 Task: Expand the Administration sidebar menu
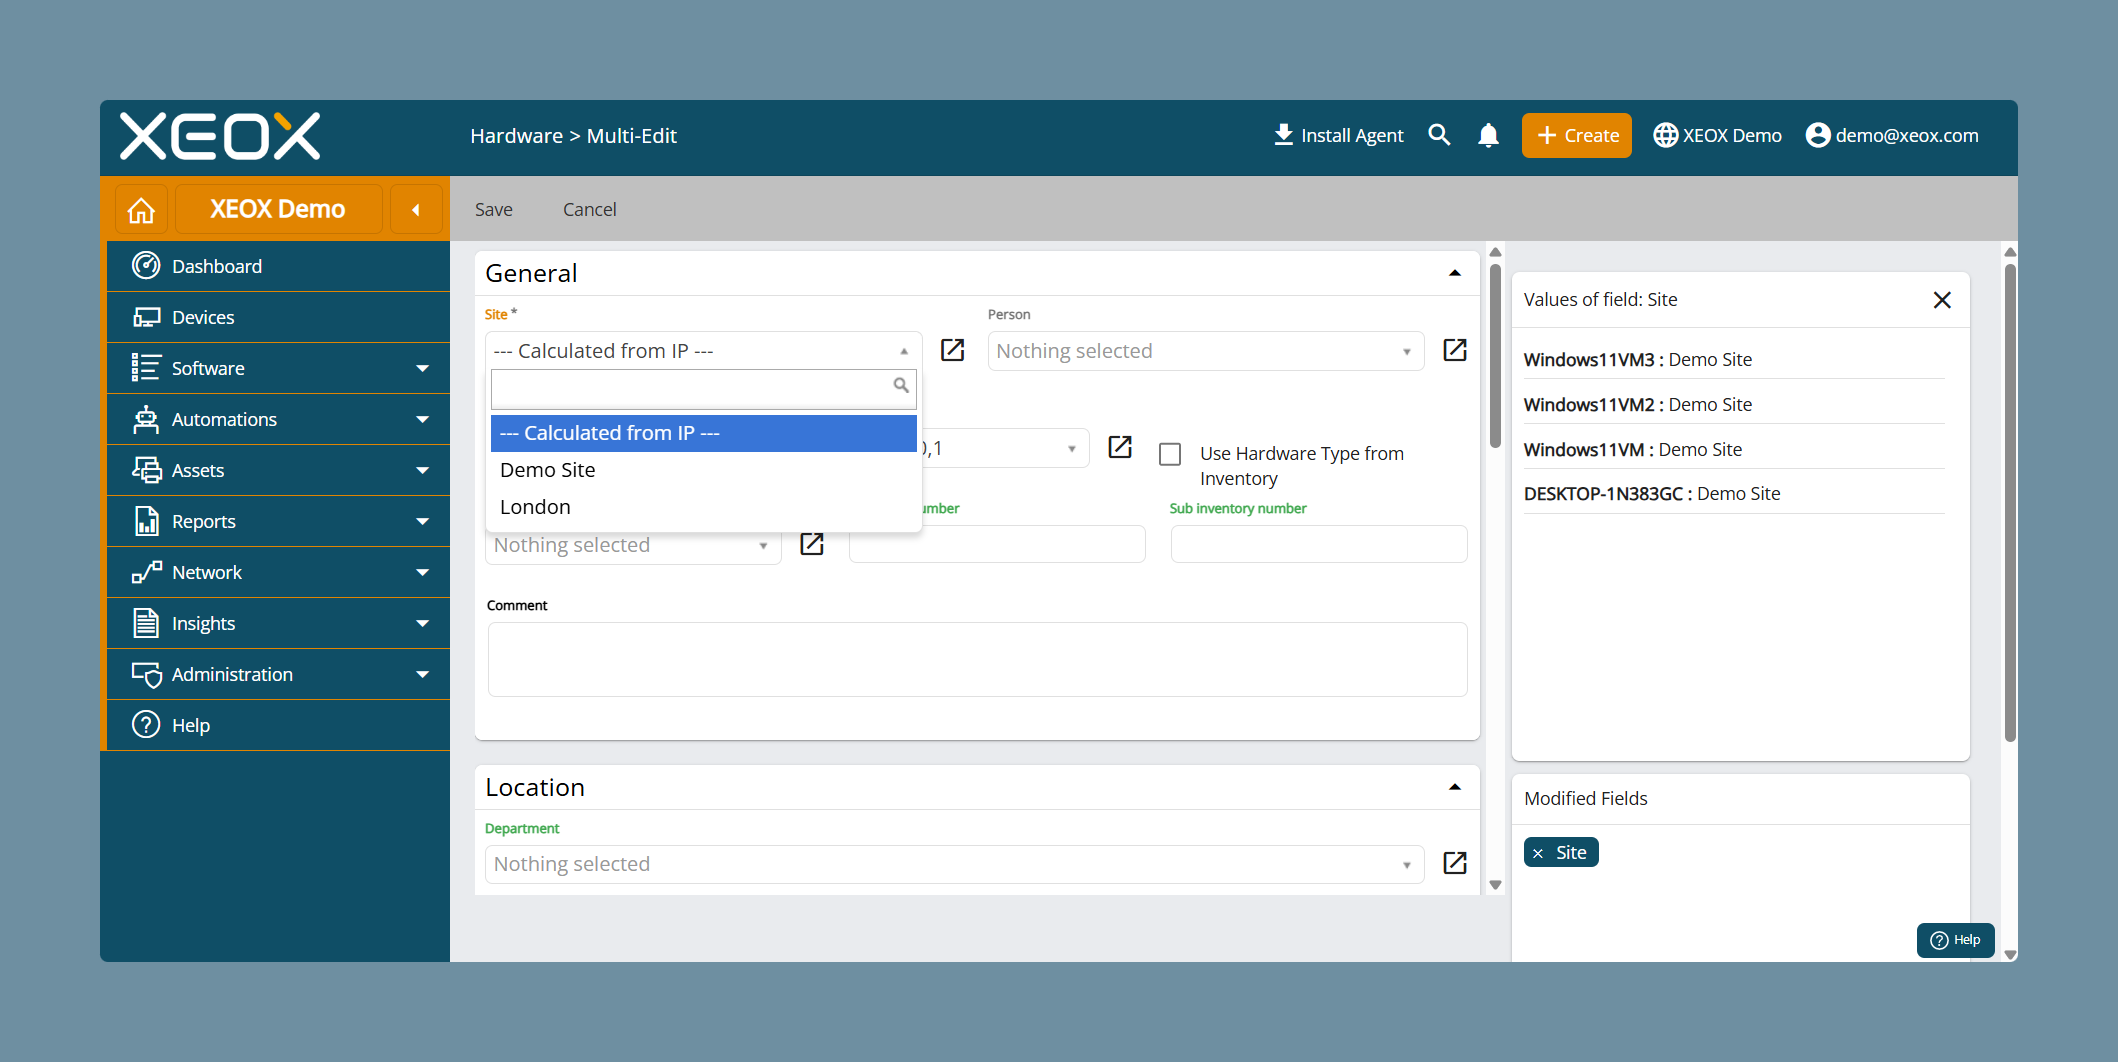click(278, 674)
